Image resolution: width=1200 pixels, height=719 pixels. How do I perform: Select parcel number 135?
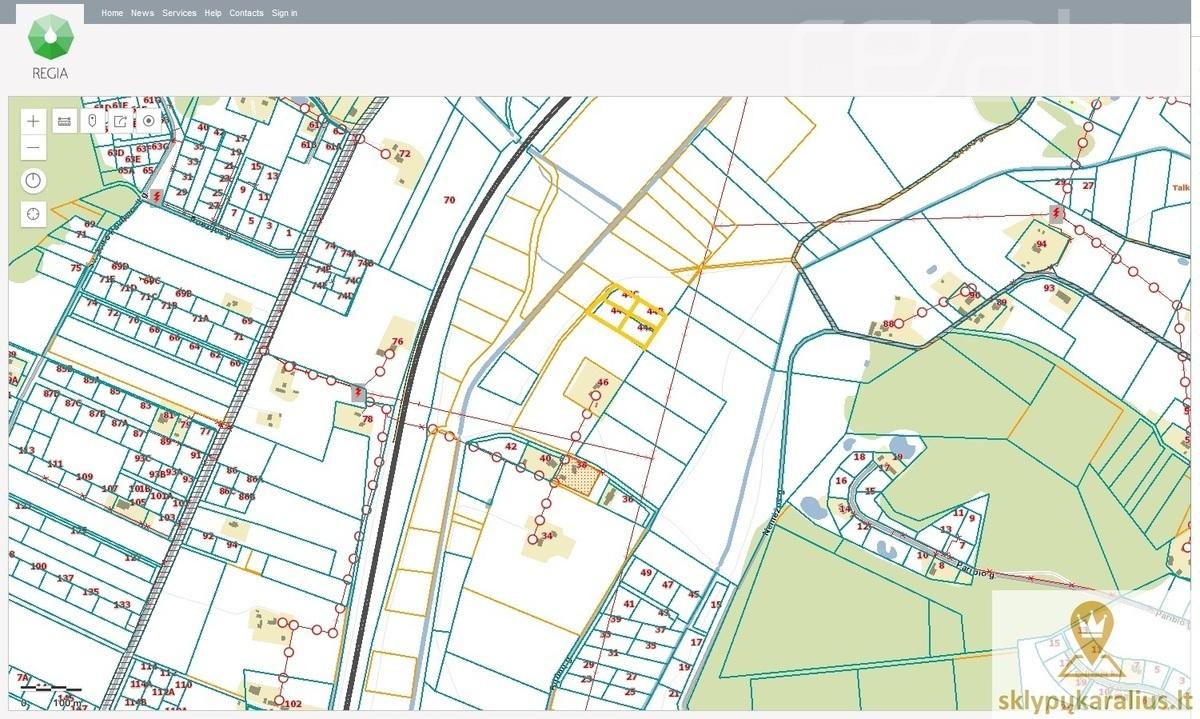(90, 592)
